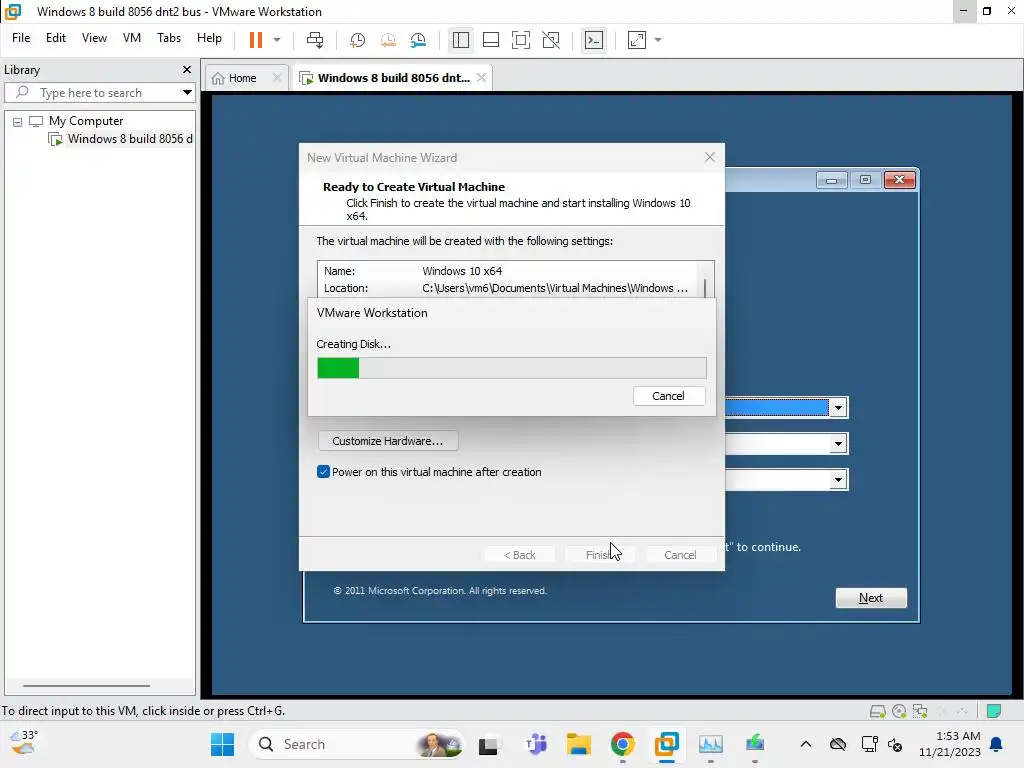Image resolution: width=1024 pixels, height=768 pixels.
Task: Open the View menu
Action: click(94, 38)
